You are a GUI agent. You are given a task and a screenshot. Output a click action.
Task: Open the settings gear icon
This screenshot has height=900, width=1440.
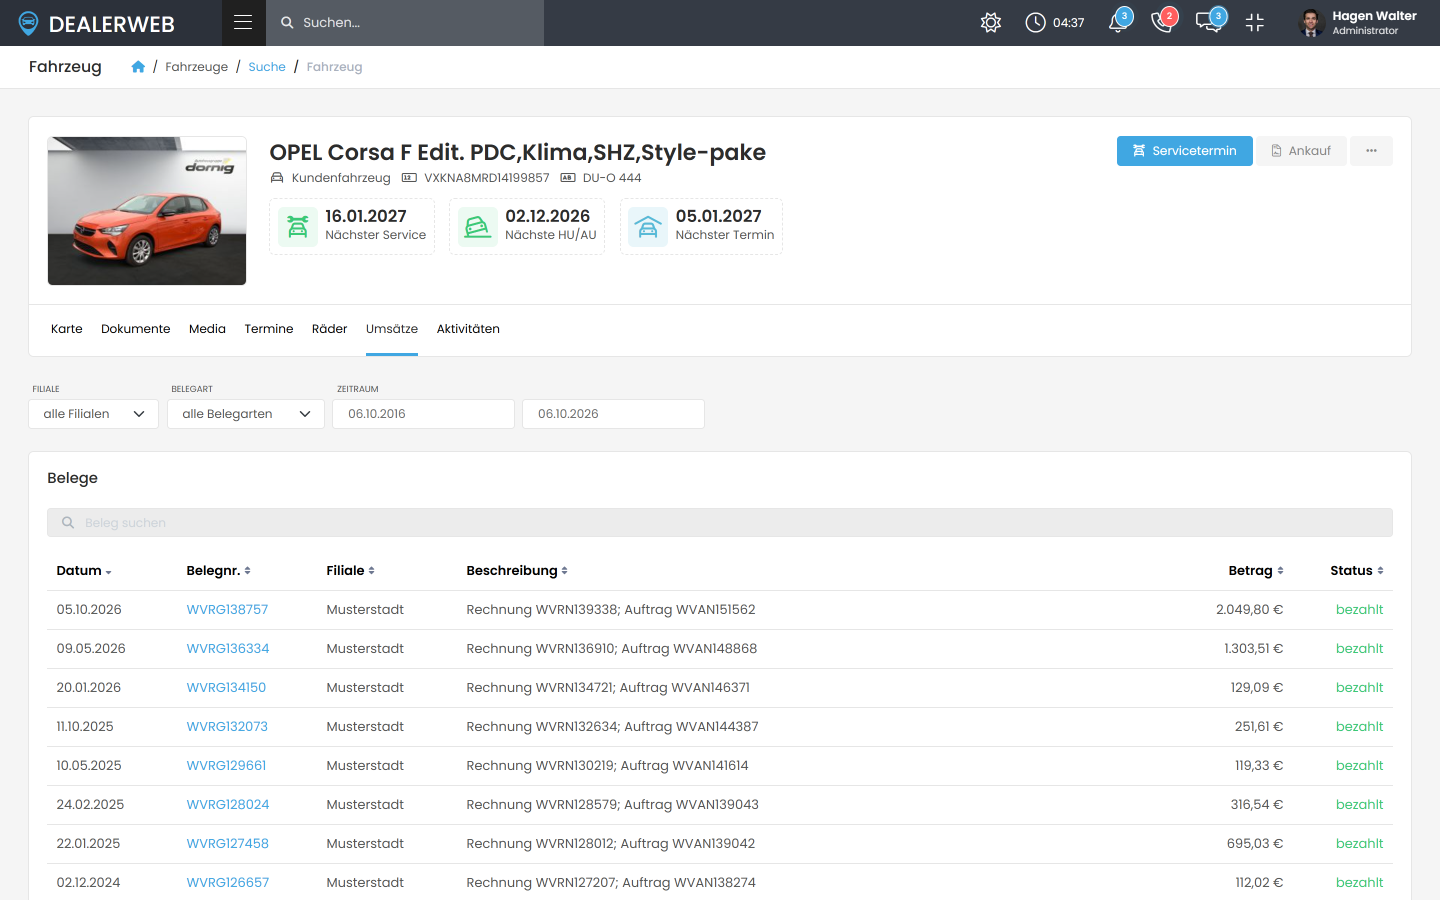[x=991, y=22]
